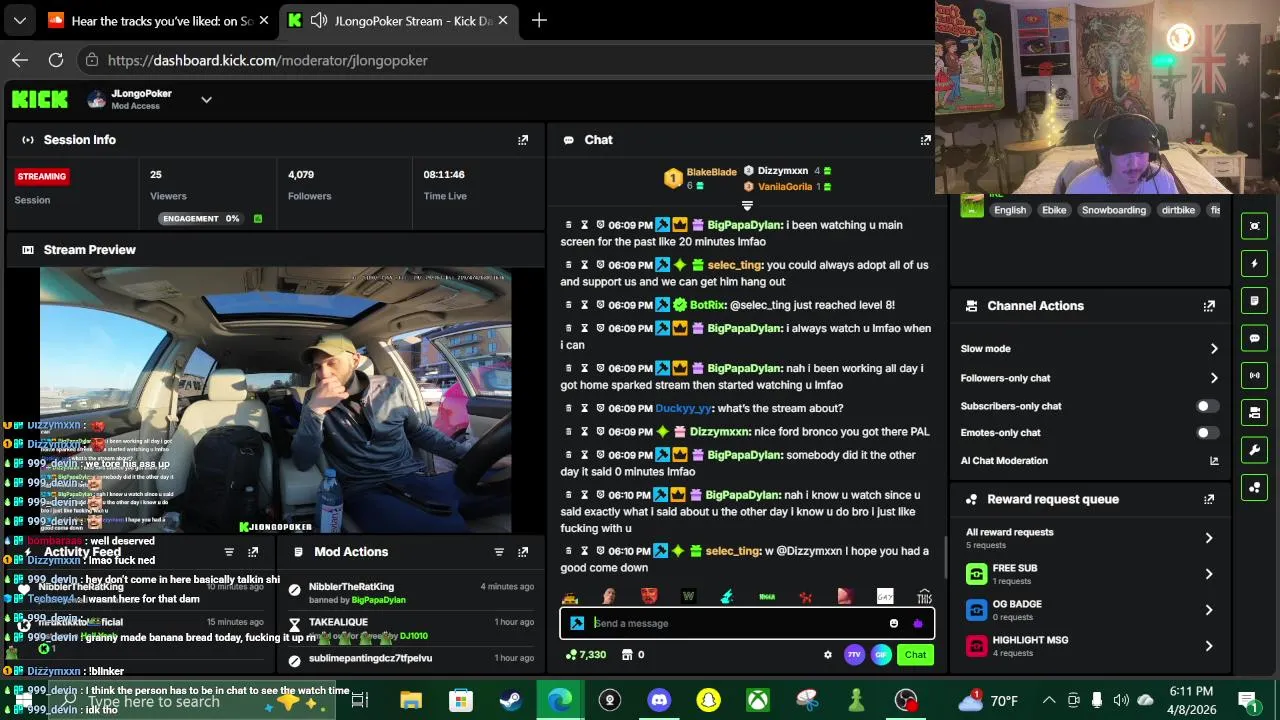Image resolution: width=1280 pixels, height=720 pixels.
Task: Click the green Chat send button
Action: click(915, 655)
